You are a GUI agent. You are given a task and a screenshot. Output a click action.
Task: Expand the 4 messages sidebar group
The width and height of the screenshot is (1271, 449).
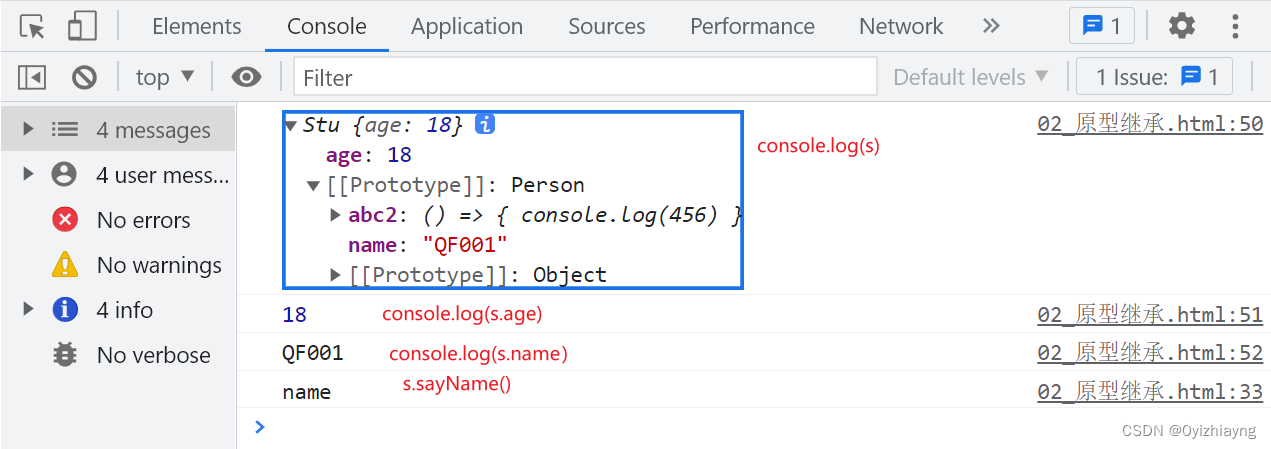tap(28, 130)
